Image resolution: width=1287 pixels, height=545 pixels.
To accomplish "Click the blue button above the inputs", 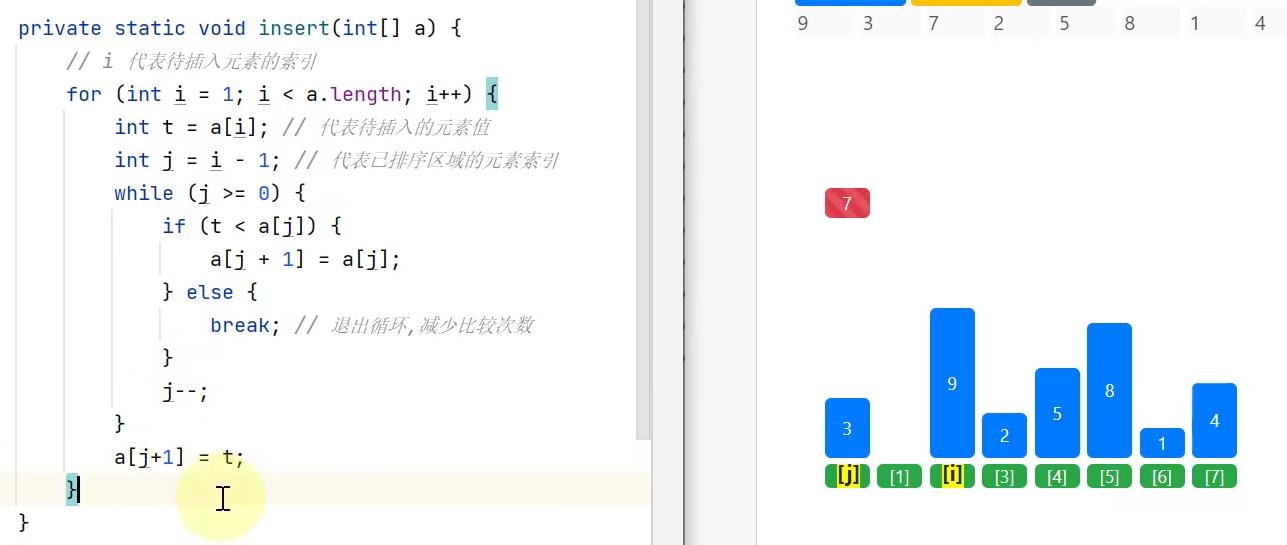I will pyautogui.click(x=850, y=3).
